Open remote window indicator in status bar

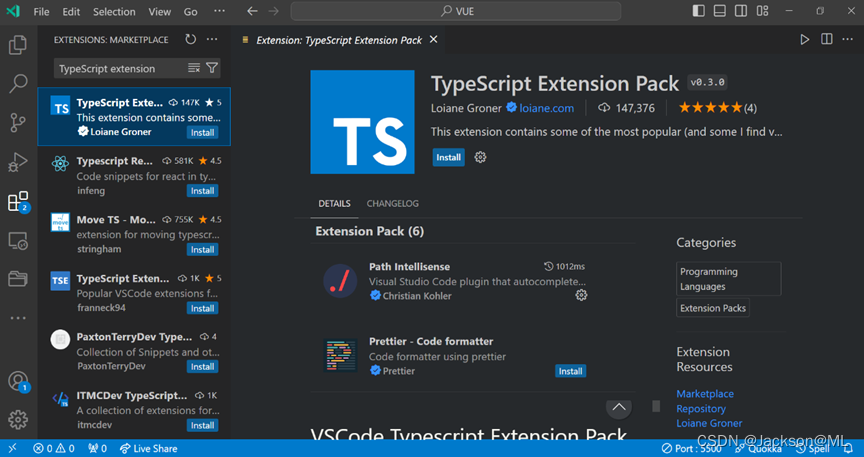(13, 448)
